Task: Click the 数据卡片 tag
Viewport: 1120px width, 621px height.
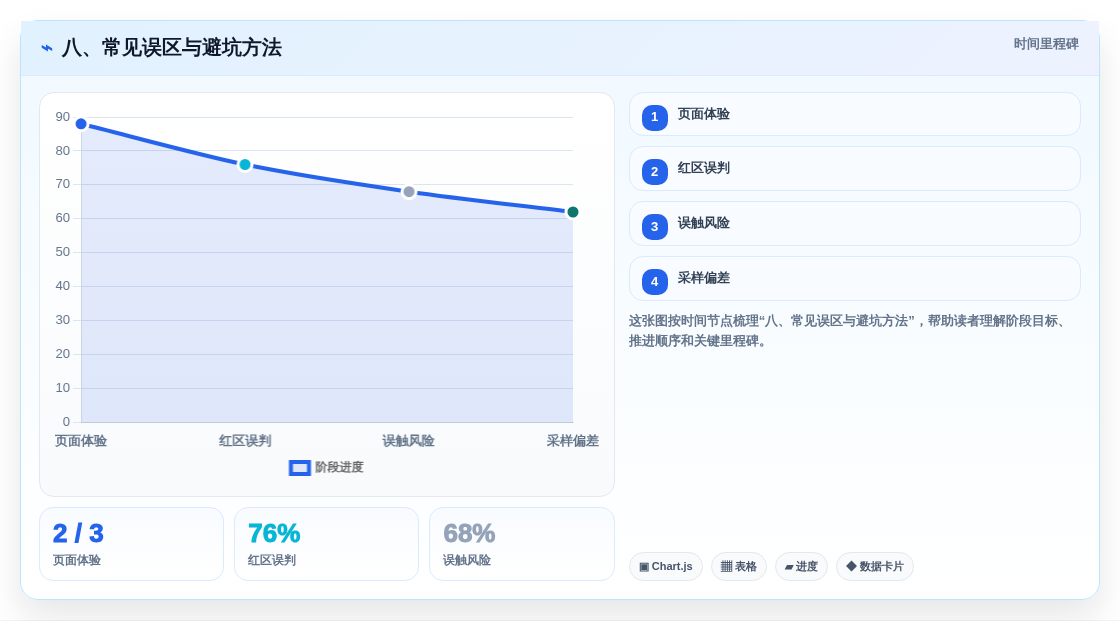Action: point(875,567)
